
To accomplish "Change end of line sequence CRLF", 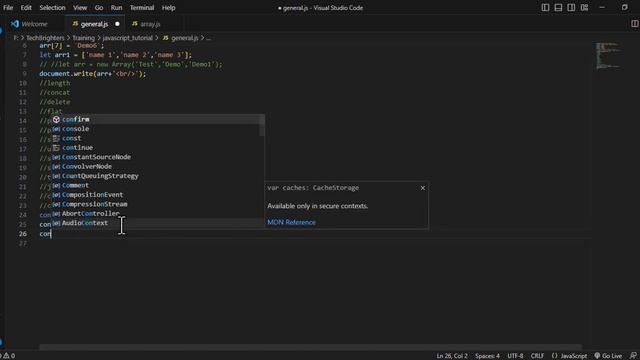I will click(x=537, y=356).
